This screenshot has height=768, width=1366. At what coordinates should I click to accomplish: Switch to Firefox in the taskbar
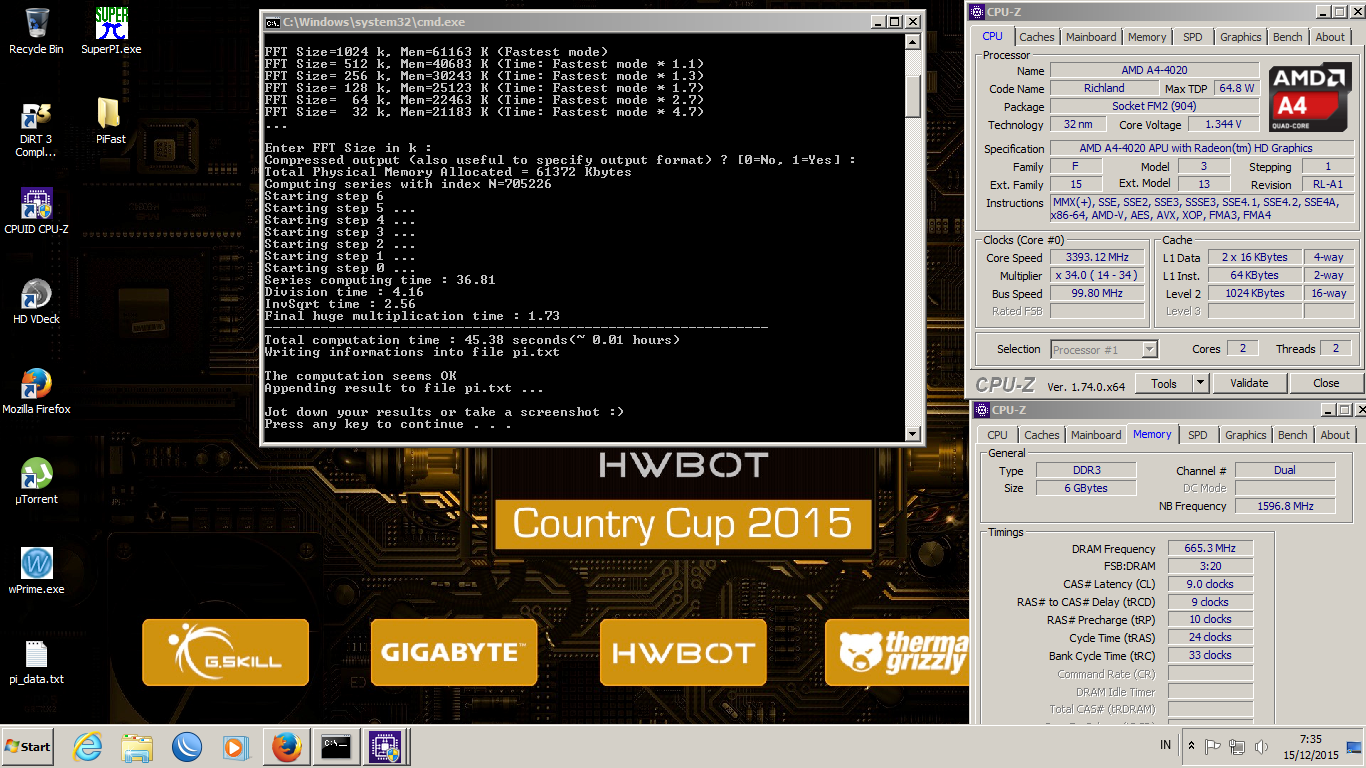[287, 747]
